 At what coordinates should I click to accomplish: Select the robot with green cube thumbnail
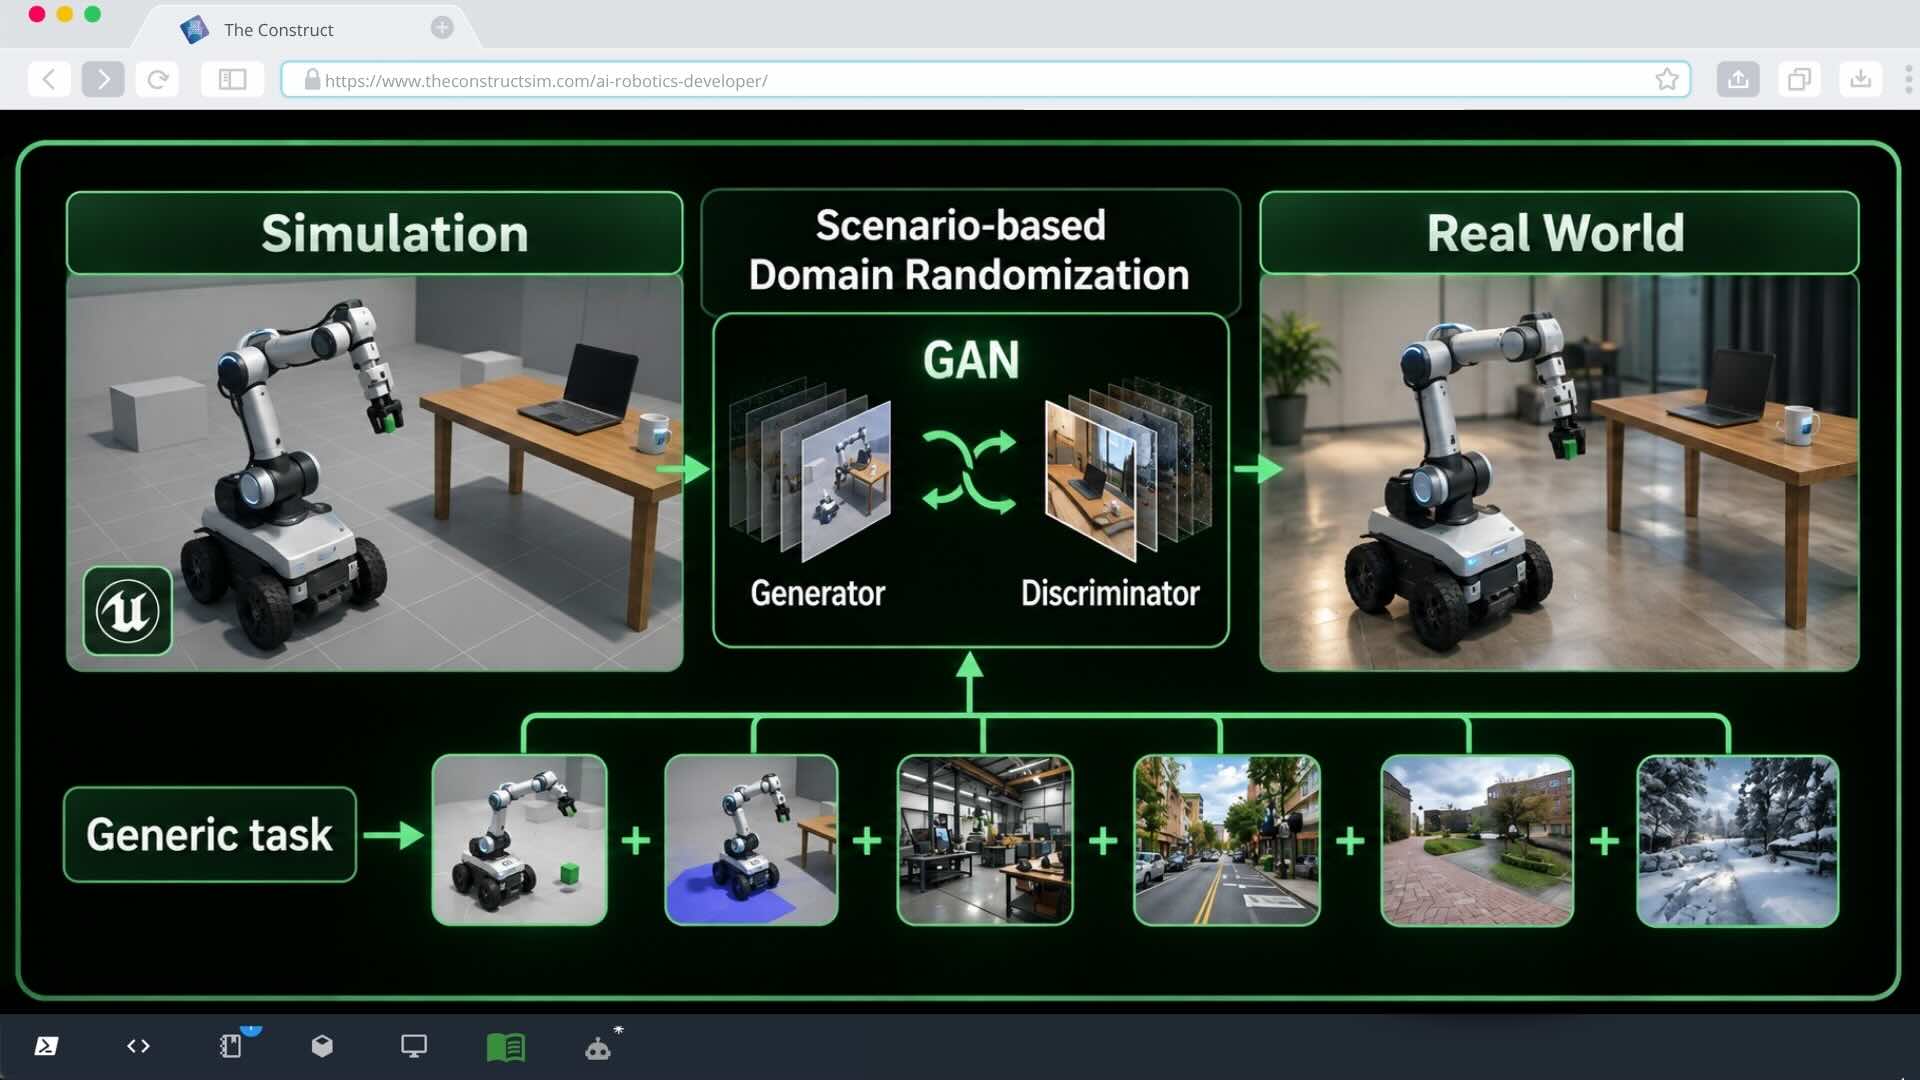coord(519,840)
